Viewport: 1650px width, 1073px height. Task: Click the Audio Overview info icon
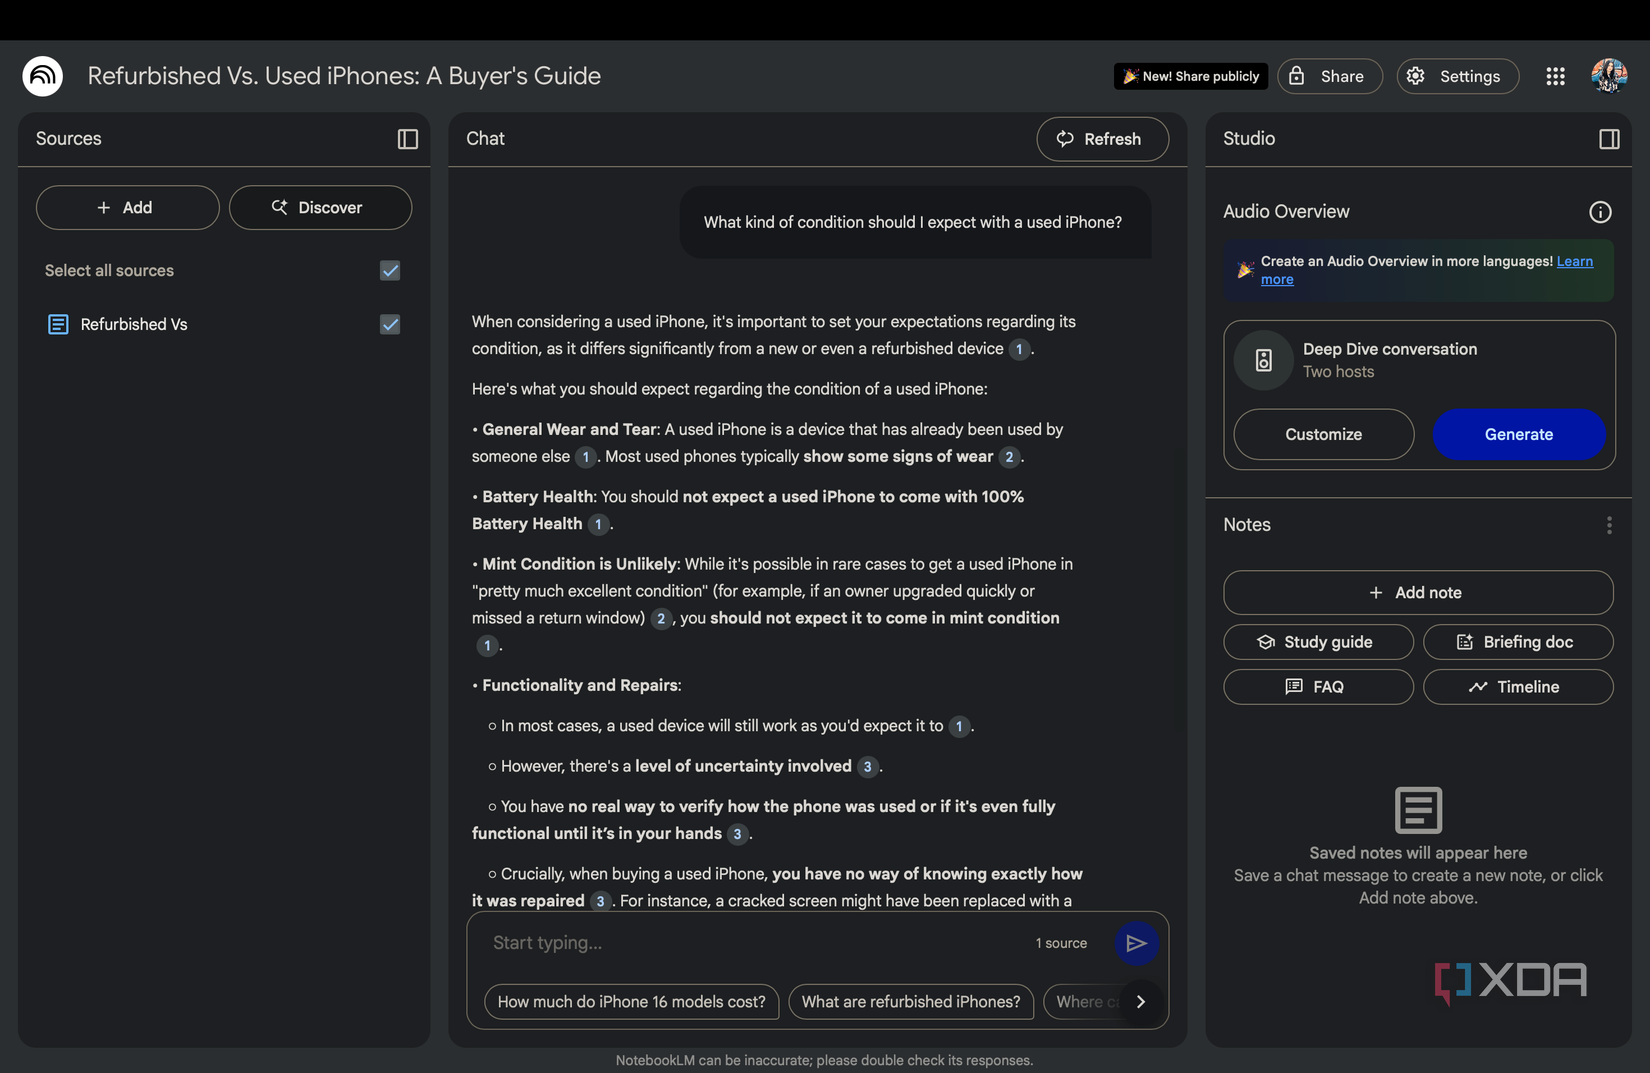click(1600, 212)
